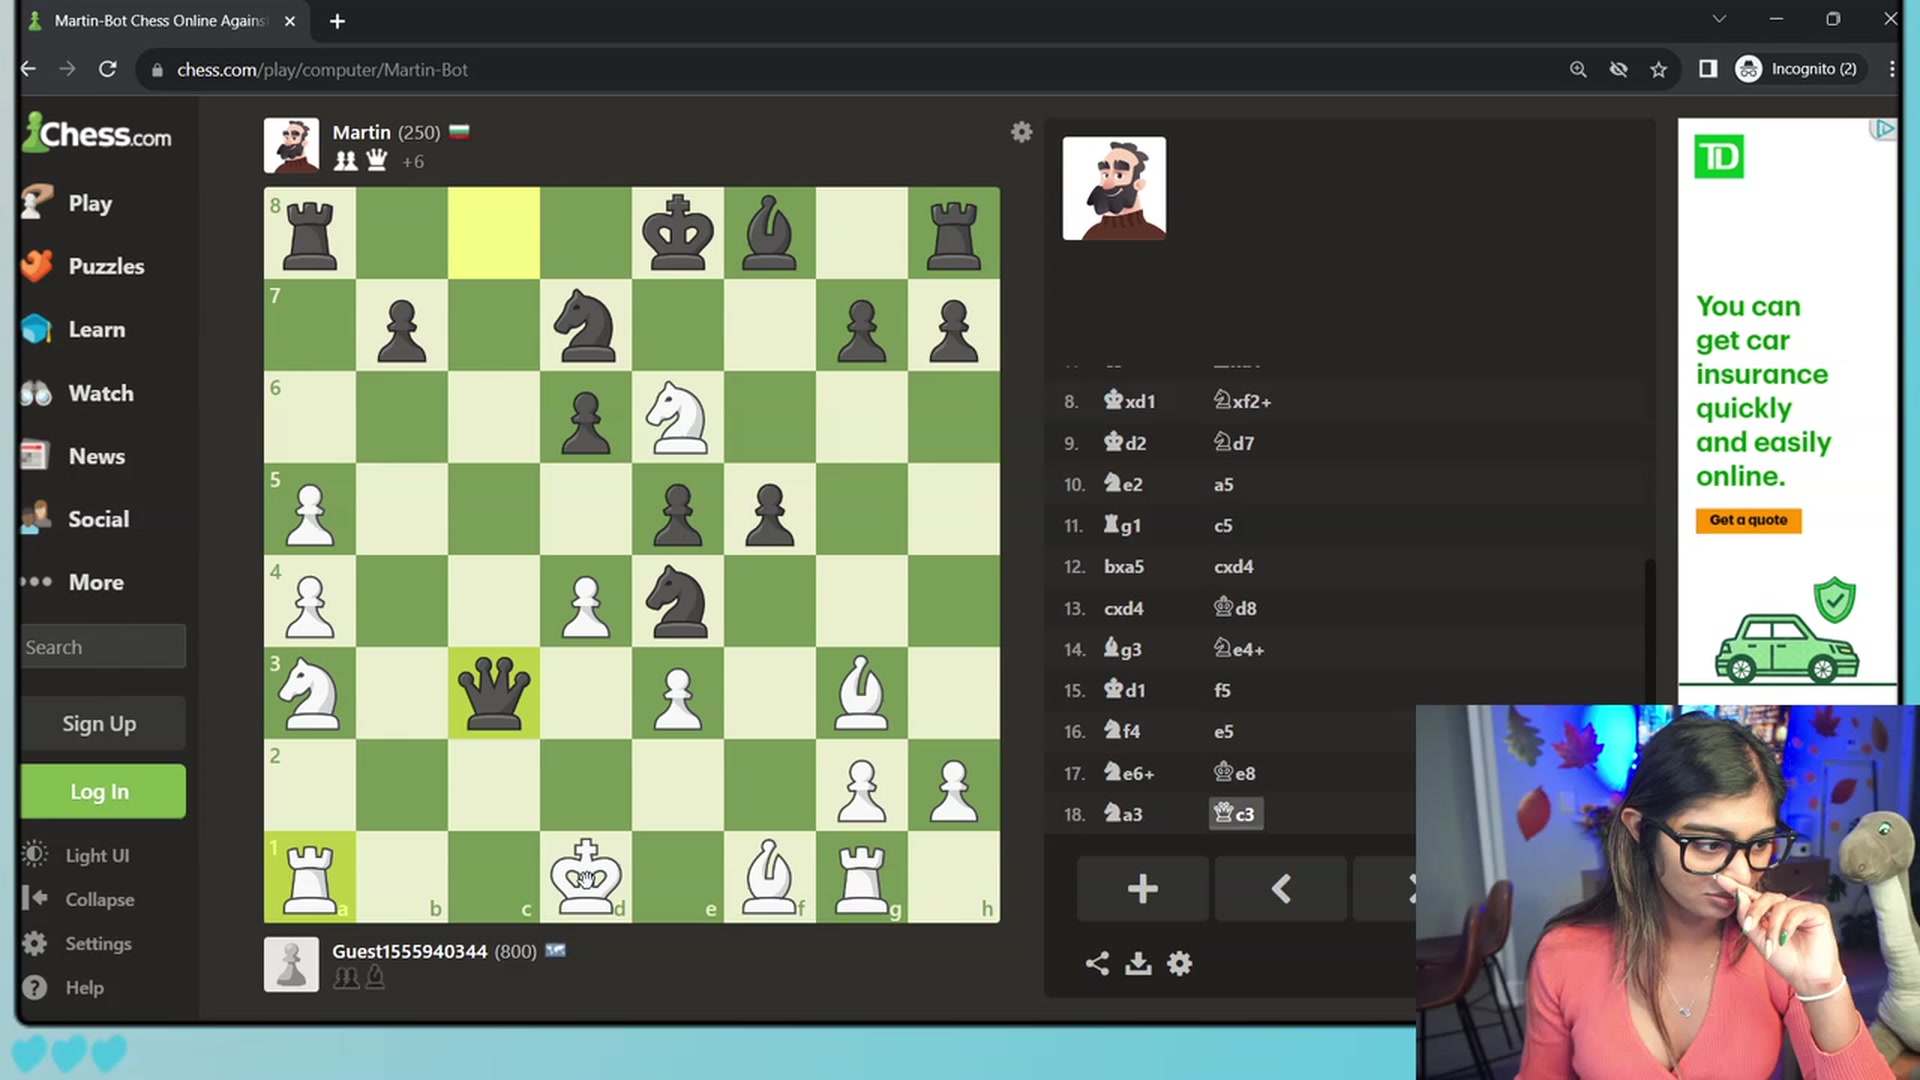Open AdChoices icon on TD ad
Screen dimensions: 1920x1080
pyautogui.click(x=1884, y=129)
